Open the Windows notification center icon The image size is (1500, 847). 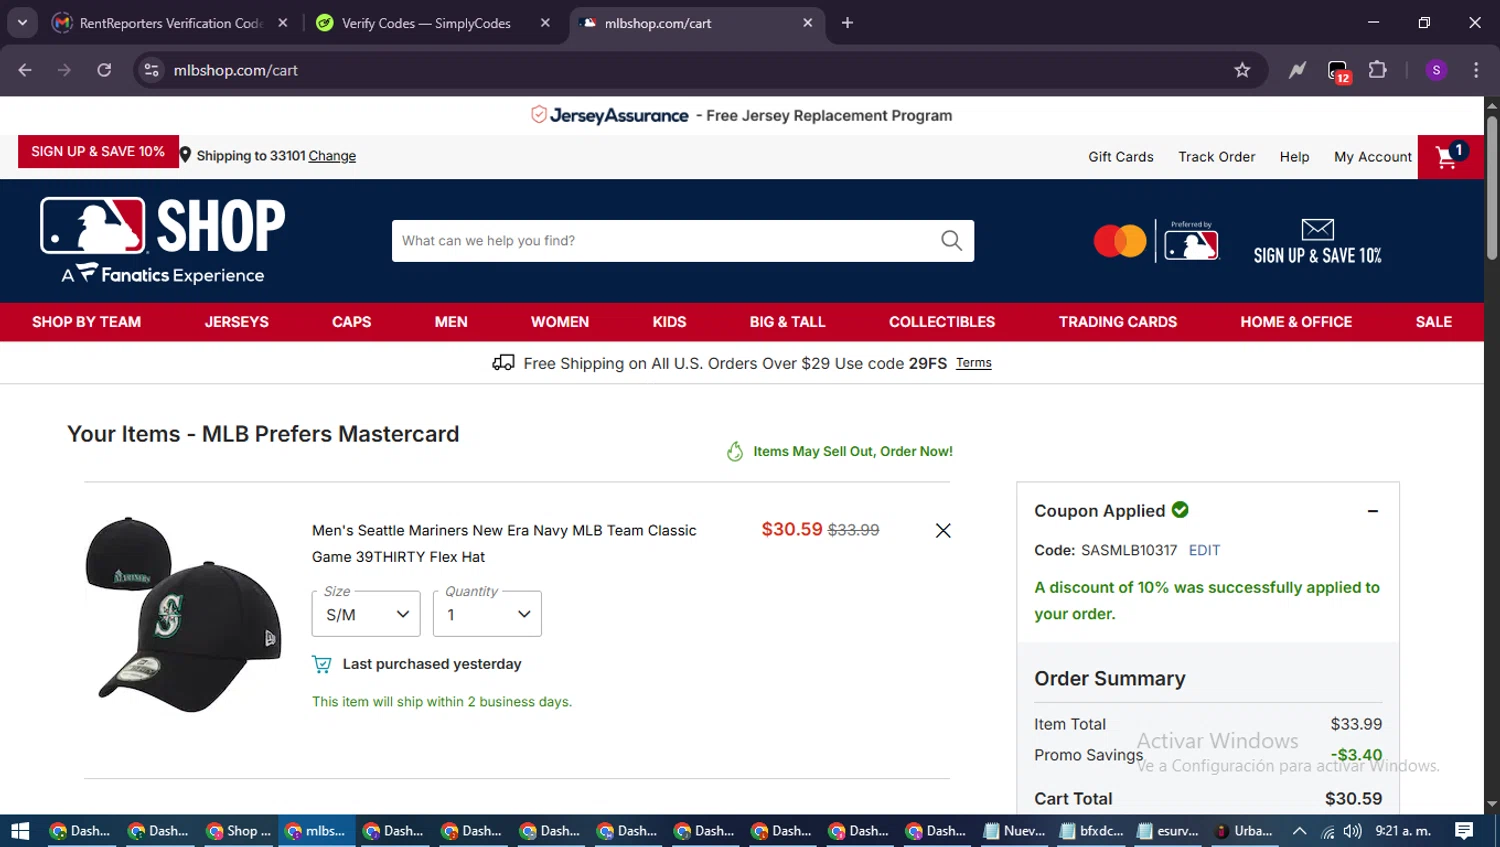[1464, 831]
